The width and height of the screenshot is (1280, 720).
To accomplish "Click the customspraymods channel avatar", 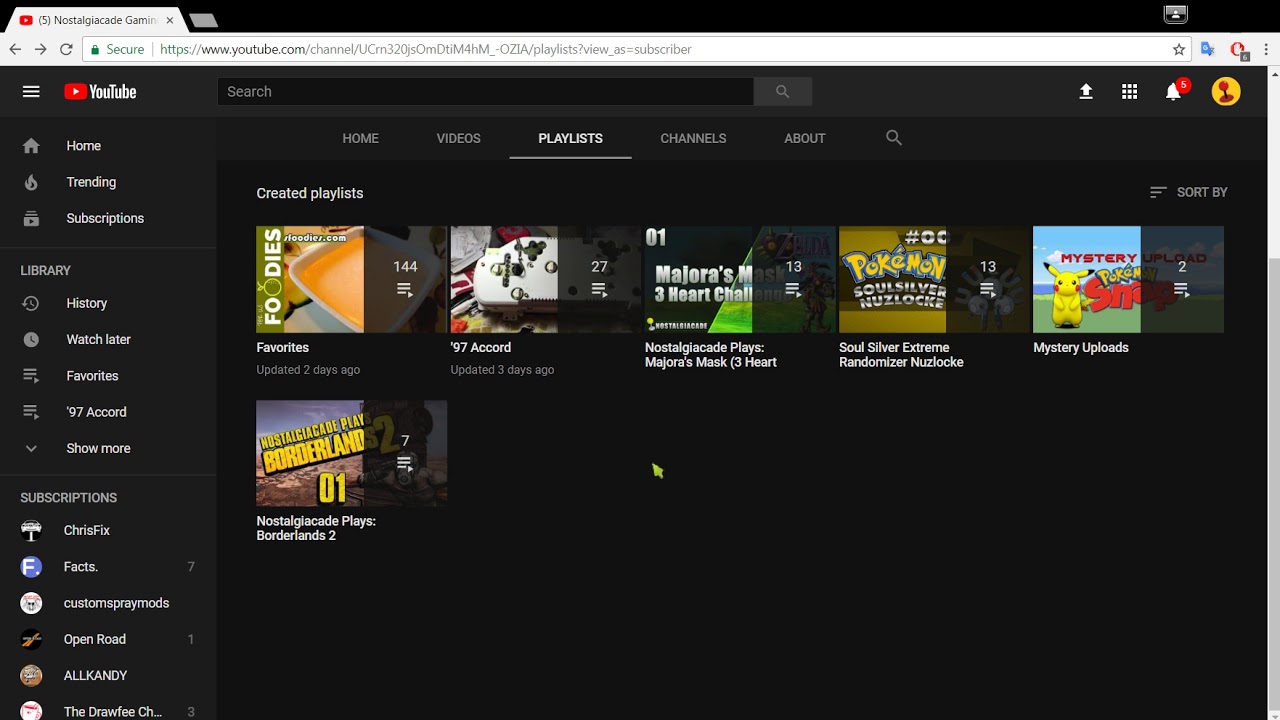I will coord(31,603).
